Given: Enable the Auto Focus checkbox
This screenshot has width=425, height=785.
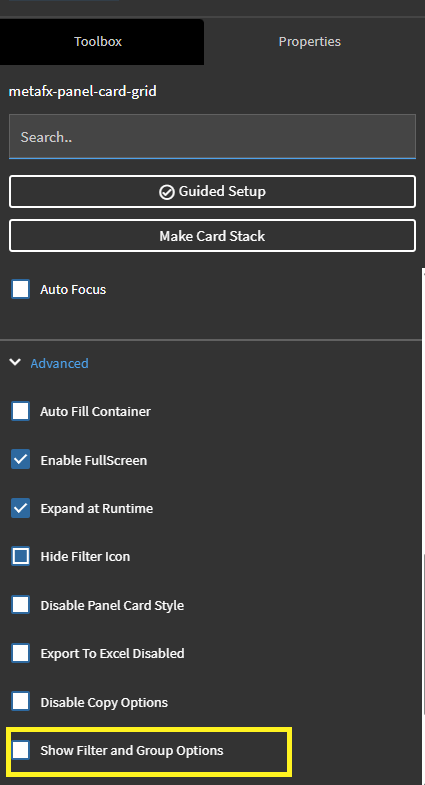Looking at the screenshot, I should (21, 289).
